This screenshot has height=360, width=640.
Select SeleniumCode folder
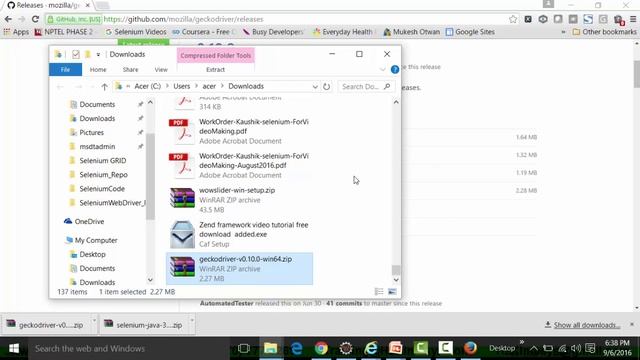(102, 189)
